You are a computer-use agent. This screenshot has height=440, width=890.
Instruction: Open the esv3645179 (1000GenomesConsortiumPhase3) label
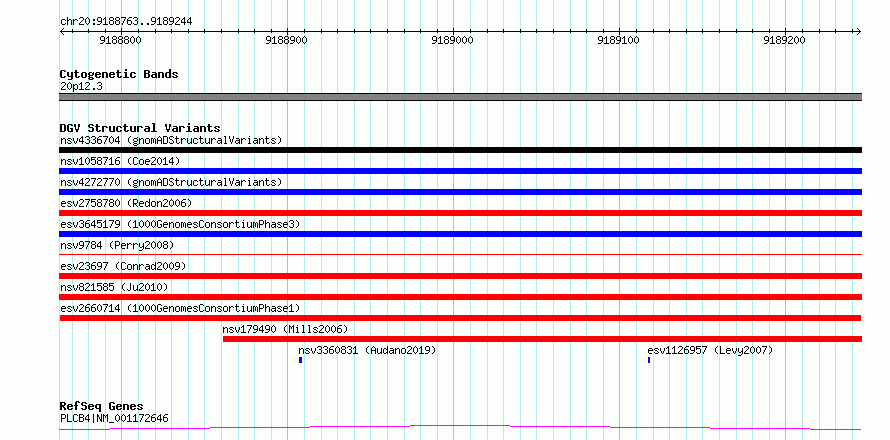180,224
